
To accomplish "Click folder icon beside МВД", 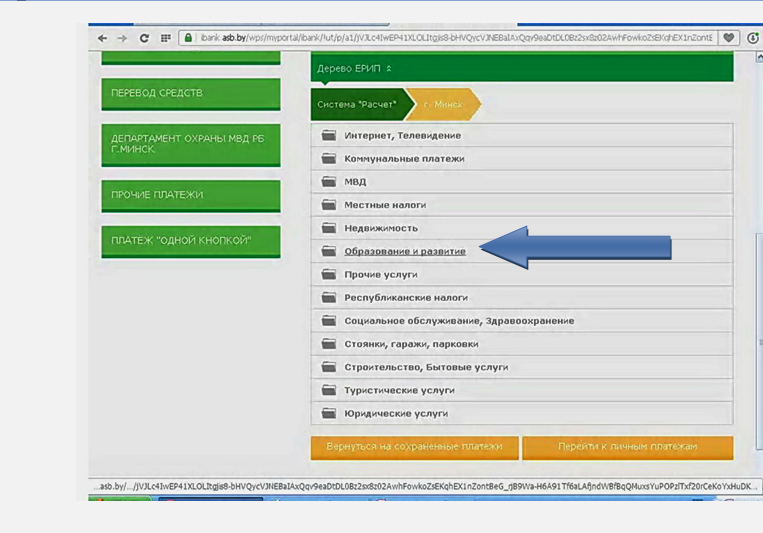I will click(x=328, y=182).
